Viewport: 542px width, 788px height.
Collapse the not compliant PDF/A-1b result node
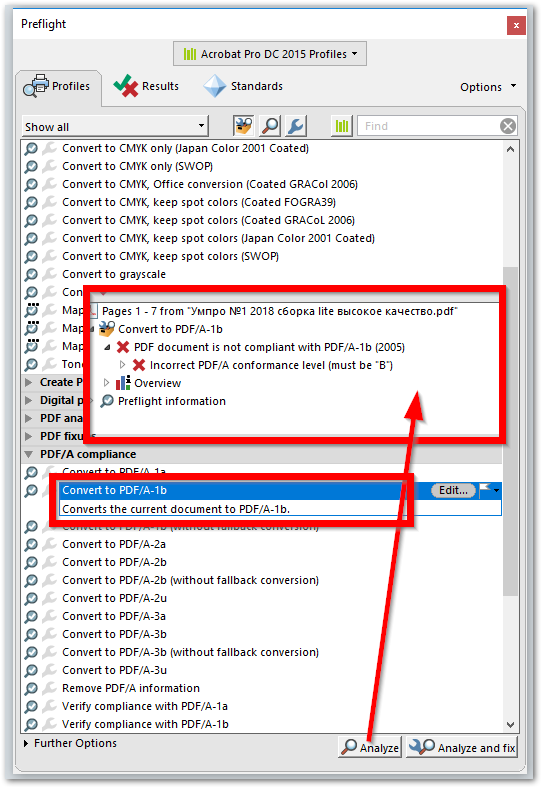[x=107, y=347]
